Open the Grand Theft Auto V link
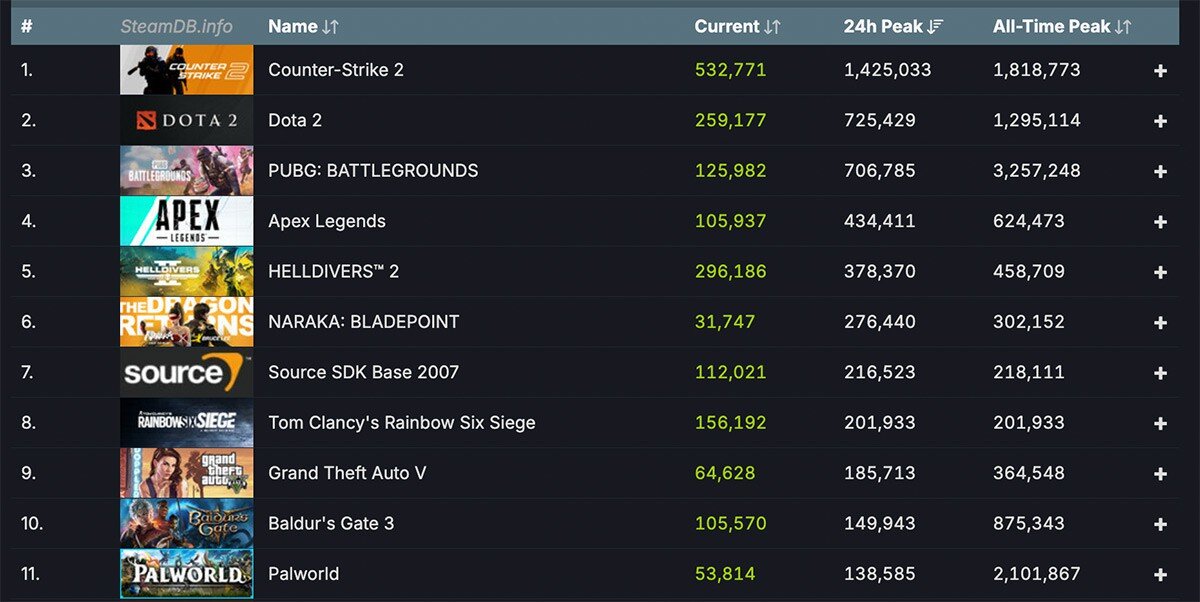1200x602 pixels. pos(347,473)
